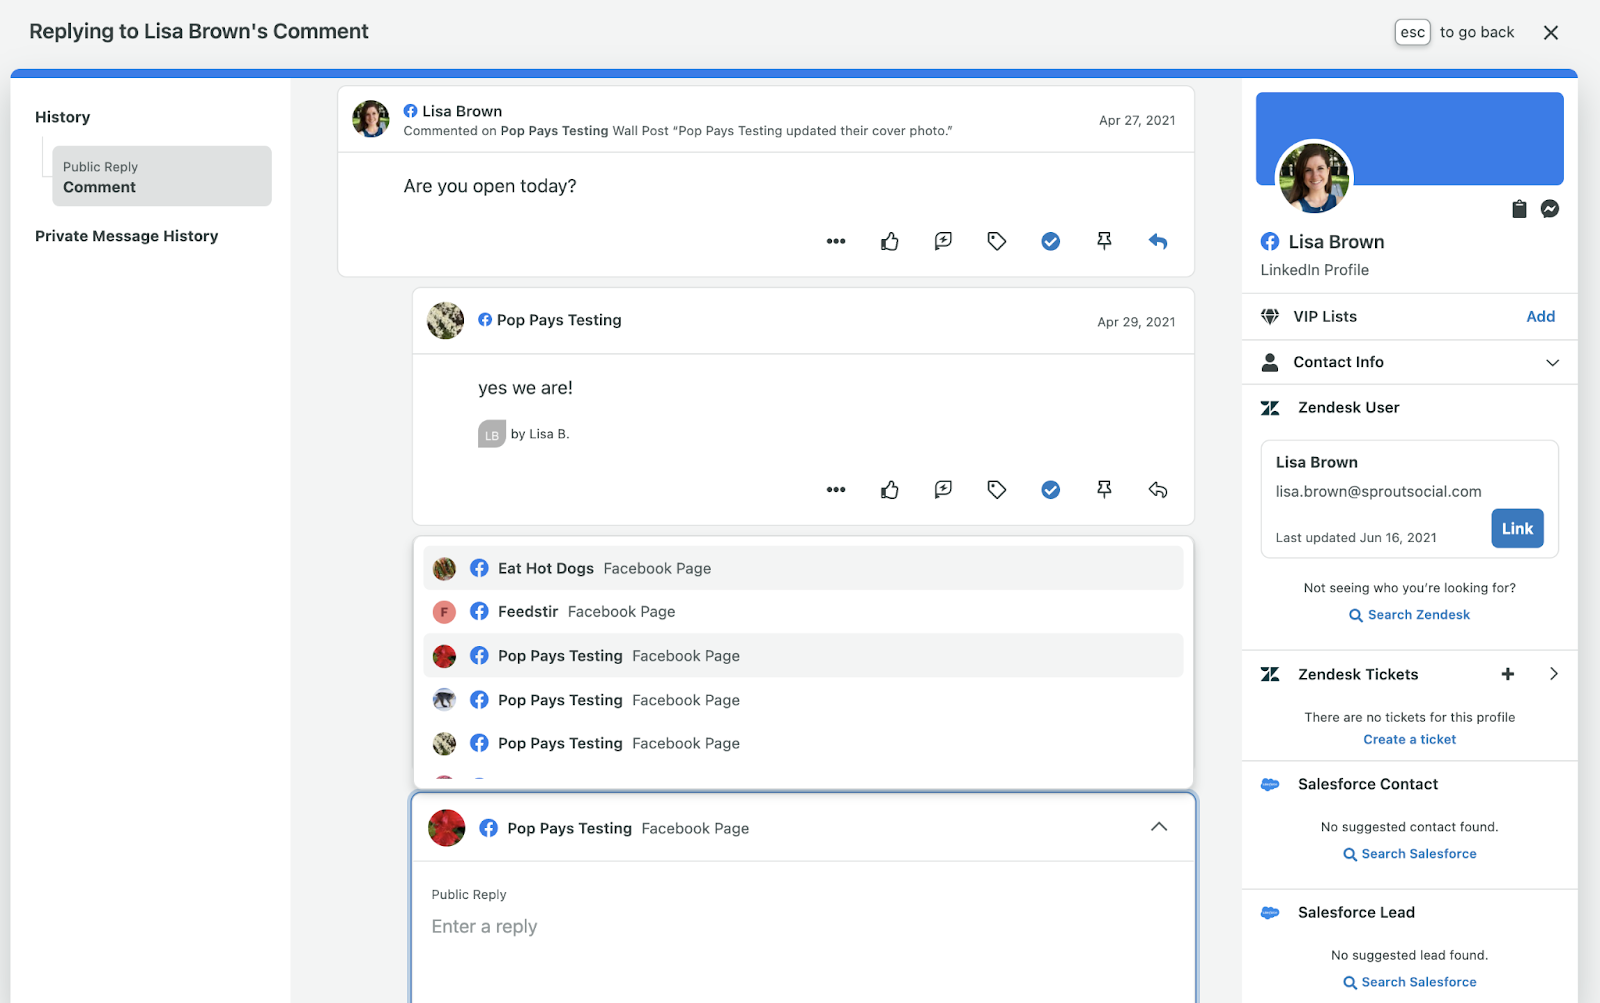Click Salesforce Lead cloud icon

1270,913
